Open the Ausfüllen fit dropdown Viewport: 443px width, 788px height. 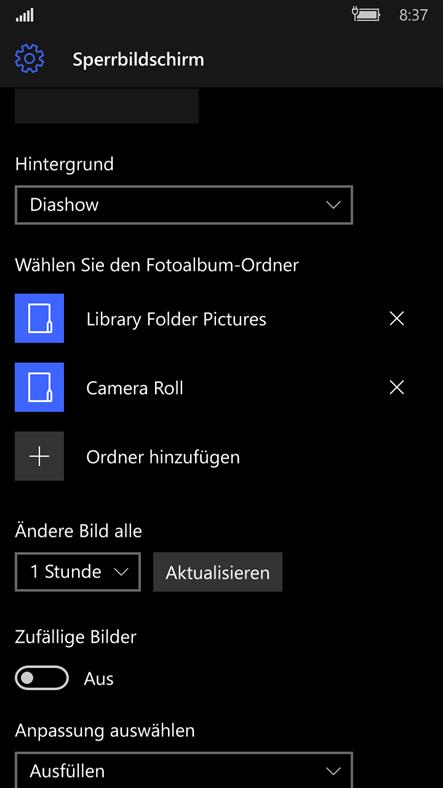point(184,770)
